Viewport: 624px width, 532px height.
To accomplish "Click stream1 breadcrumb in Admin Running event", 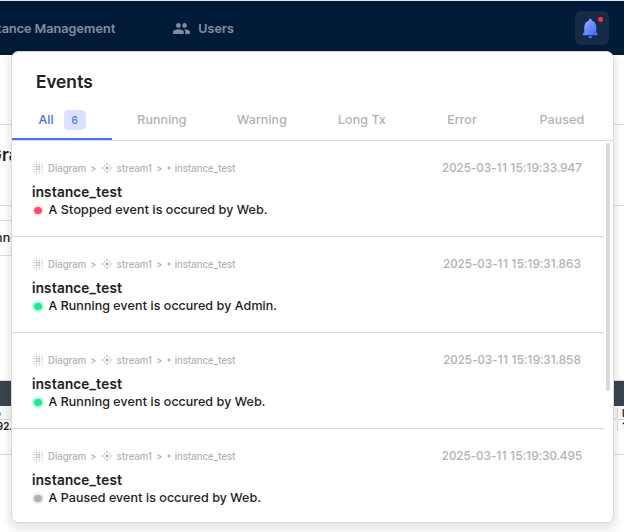I will click(133, 264).
